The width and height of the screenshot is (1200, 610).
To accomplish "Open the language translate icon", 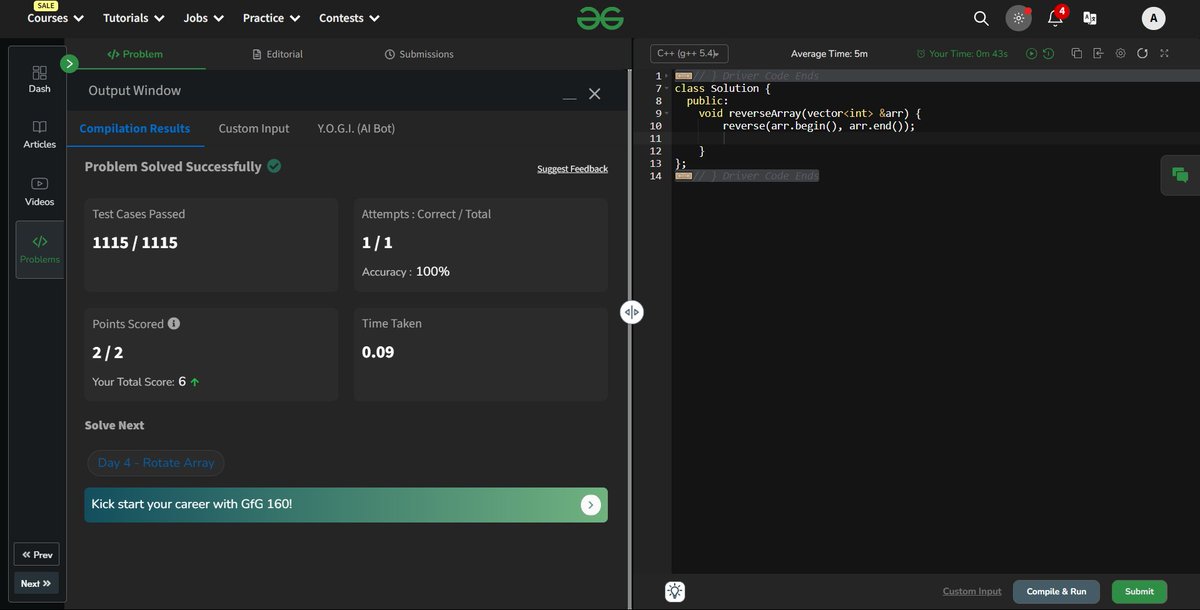I will coord(1090,18).
